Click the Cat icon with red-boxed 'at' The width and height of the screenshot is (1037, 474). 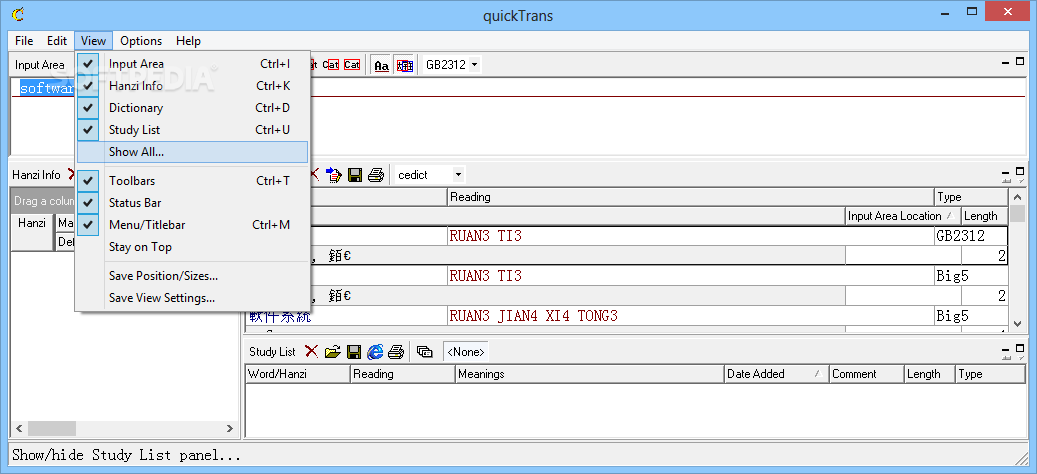[331, 65]
